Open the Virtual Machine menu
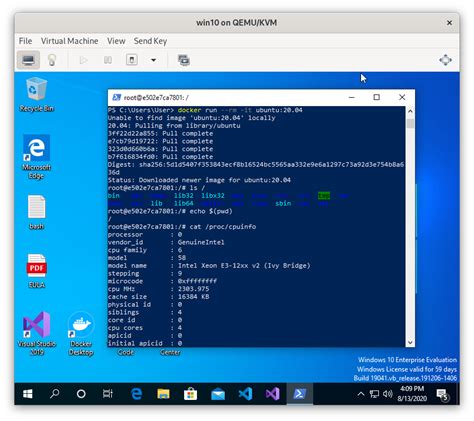The image size is (474, 421). click(x=69, y=41)
